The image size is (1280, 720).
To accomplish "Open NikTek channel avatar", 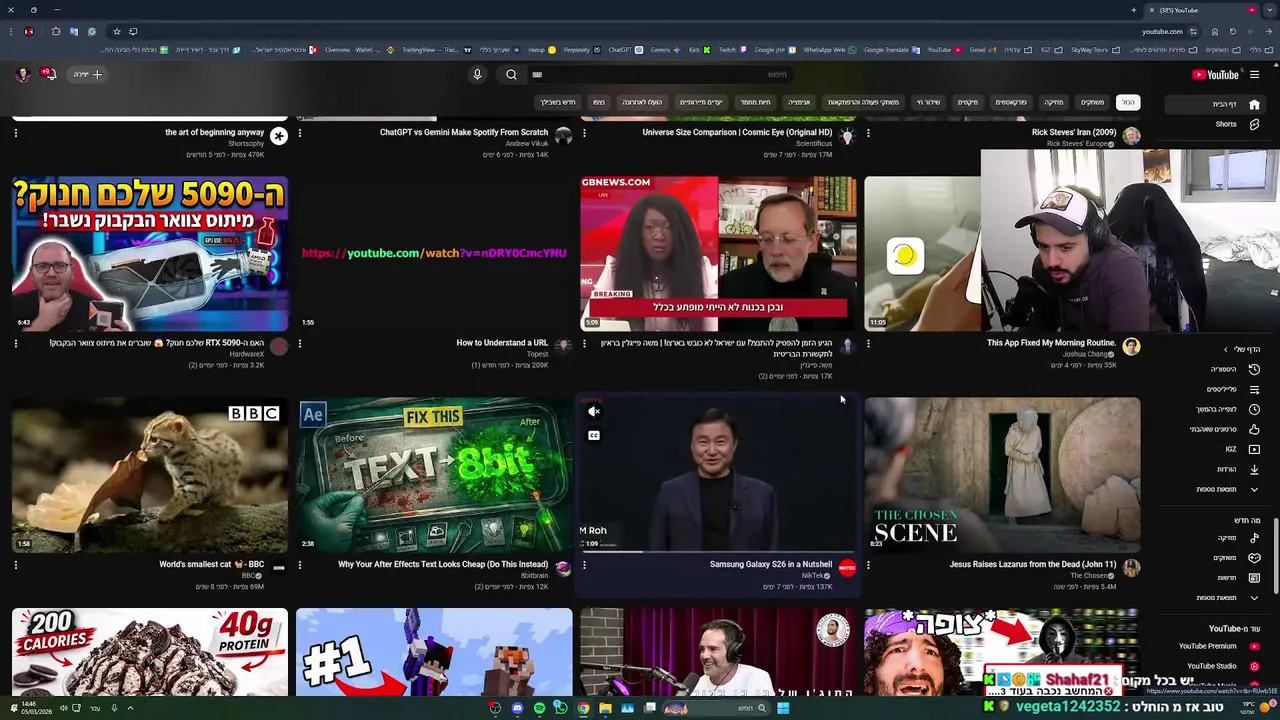I will pos(847,568).
